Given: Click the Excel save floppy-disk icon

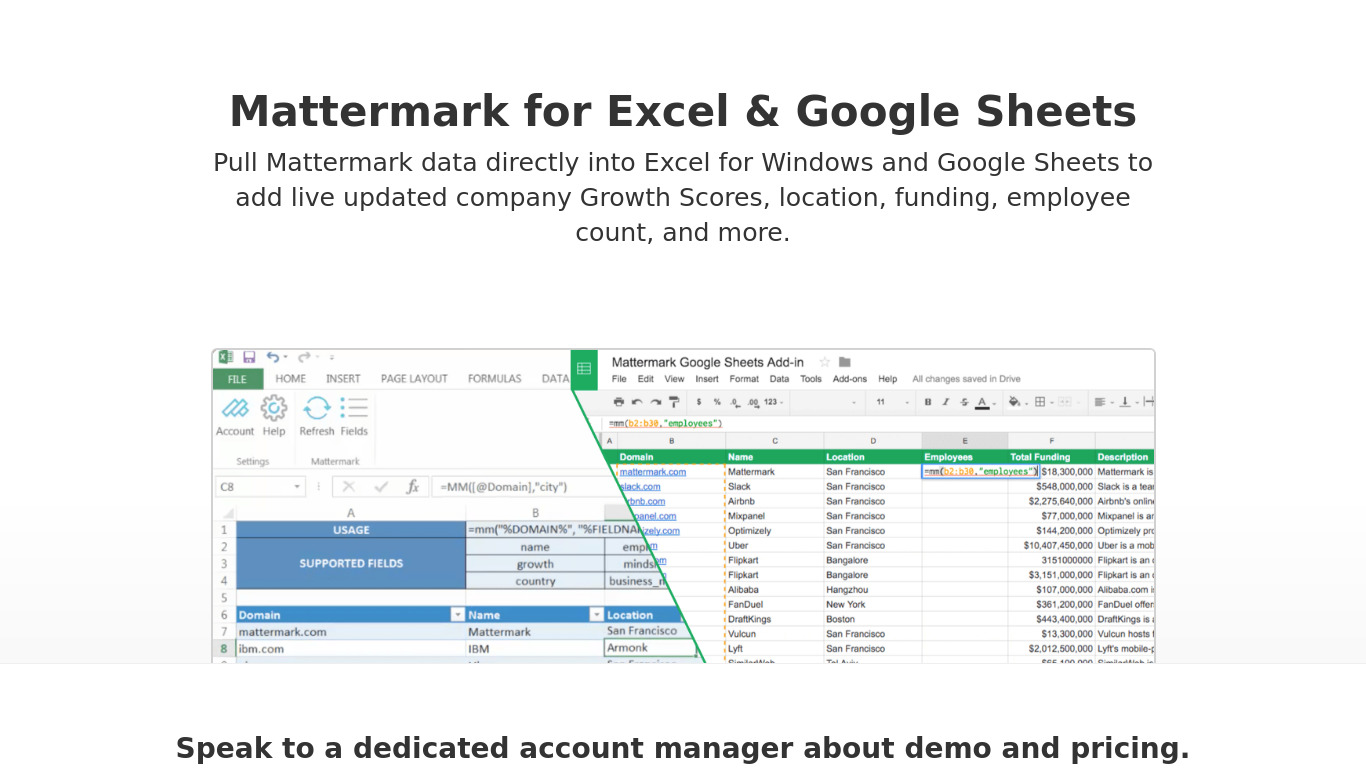Looking at the screenshot, I should (x=249, y=357).
